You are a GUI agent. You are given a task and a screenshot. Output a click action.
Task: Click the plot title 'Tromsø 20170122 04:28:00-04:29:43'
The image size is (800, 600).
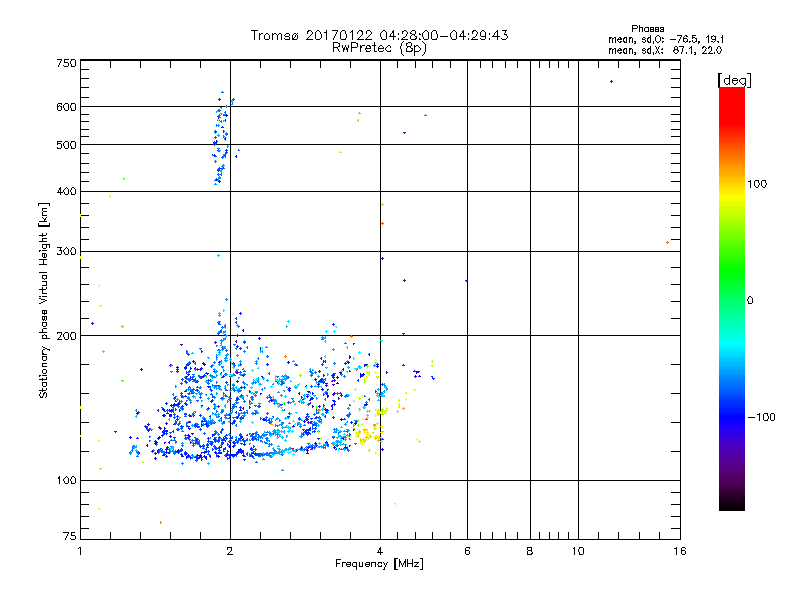tap(379, 35)
